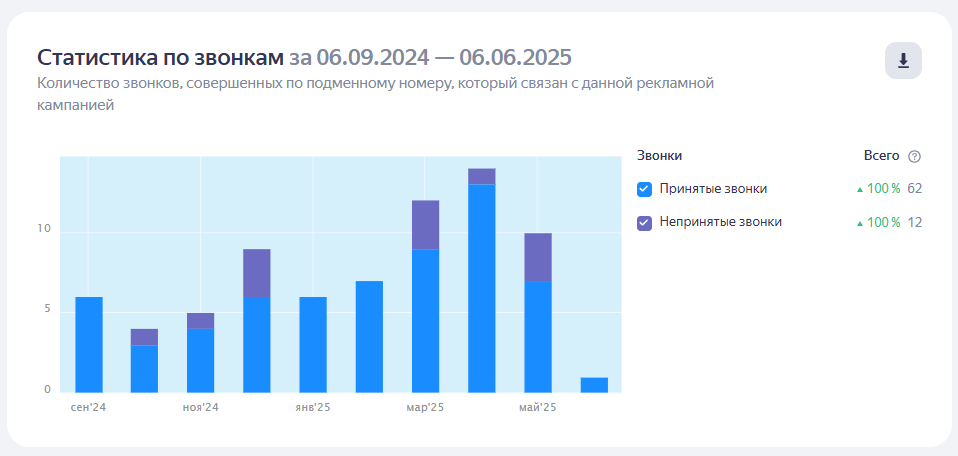The image size is (958, 456).
Task: Click the bar between сен'24 and ноя'24
Action: click(144, 361)
